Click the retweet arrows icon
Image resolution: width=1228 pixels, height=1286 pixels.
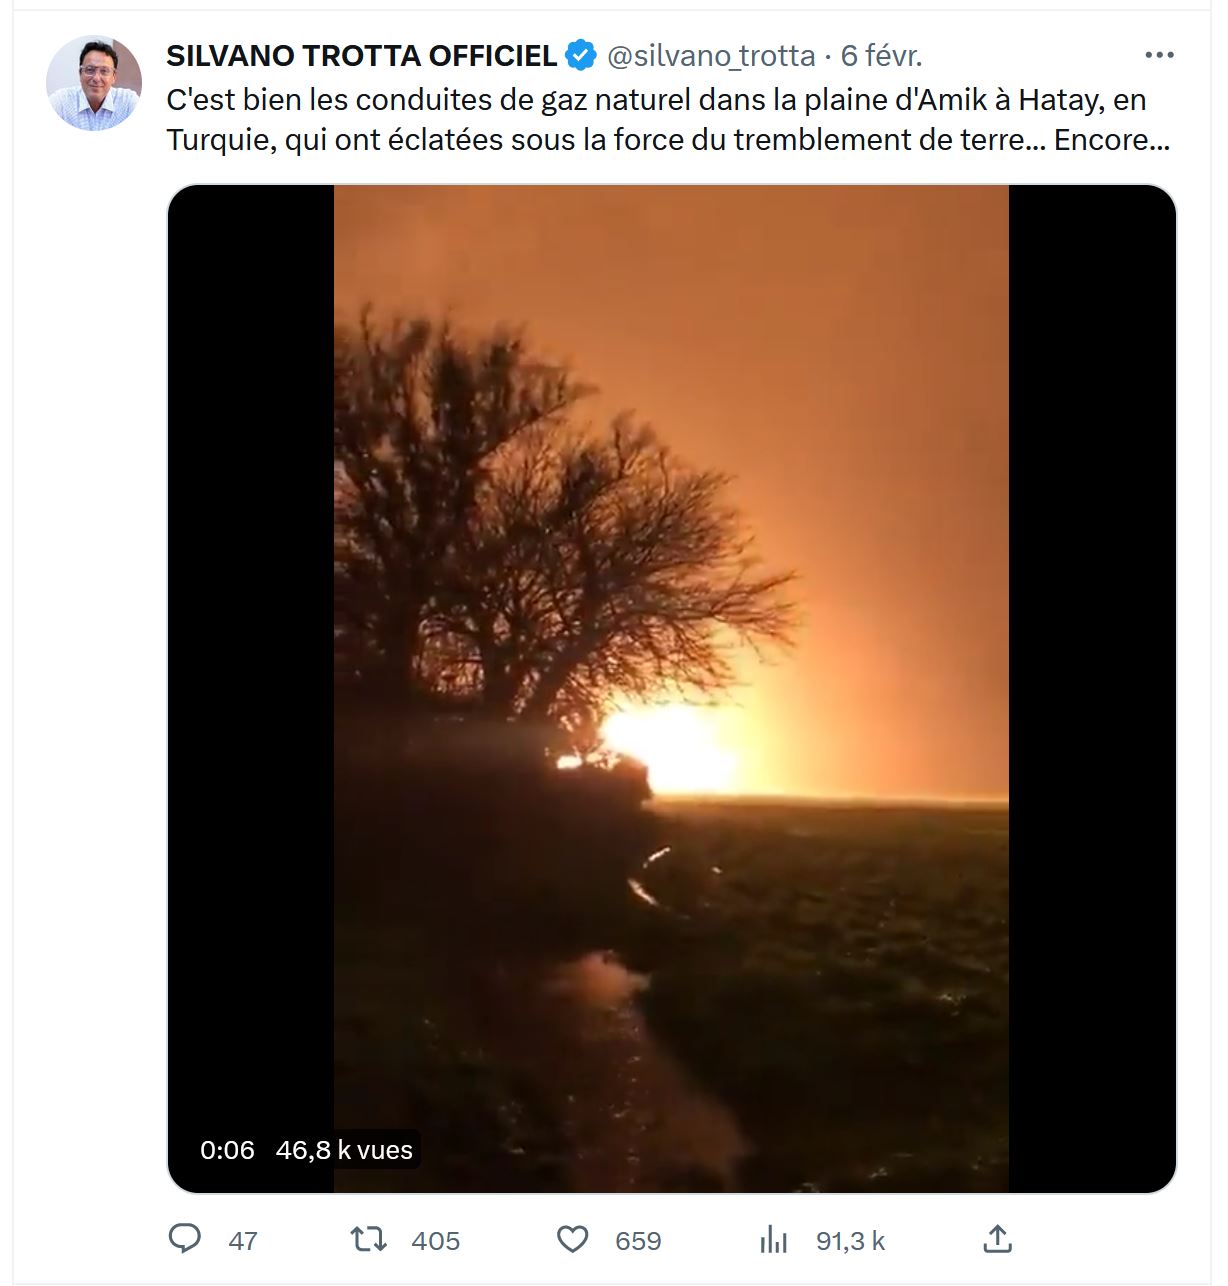point(369,1240)
